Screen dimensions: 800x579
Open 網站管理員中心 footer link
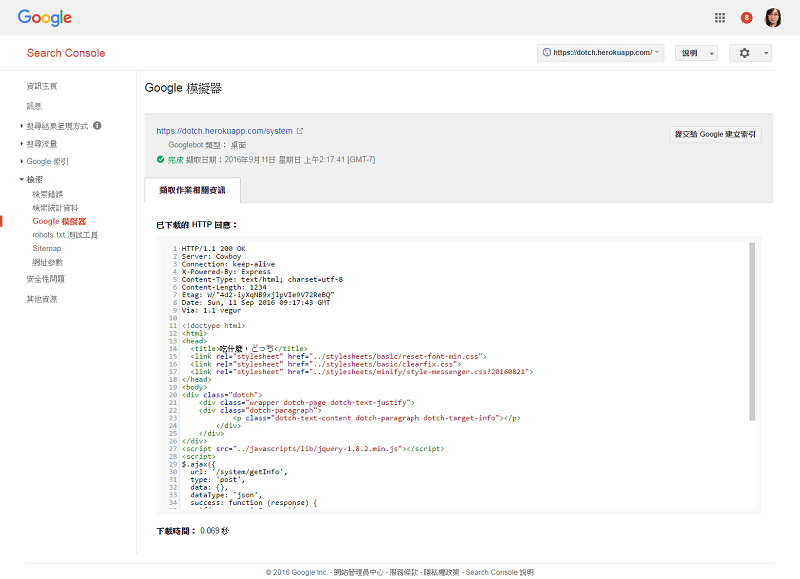click(x=359, y=572)
